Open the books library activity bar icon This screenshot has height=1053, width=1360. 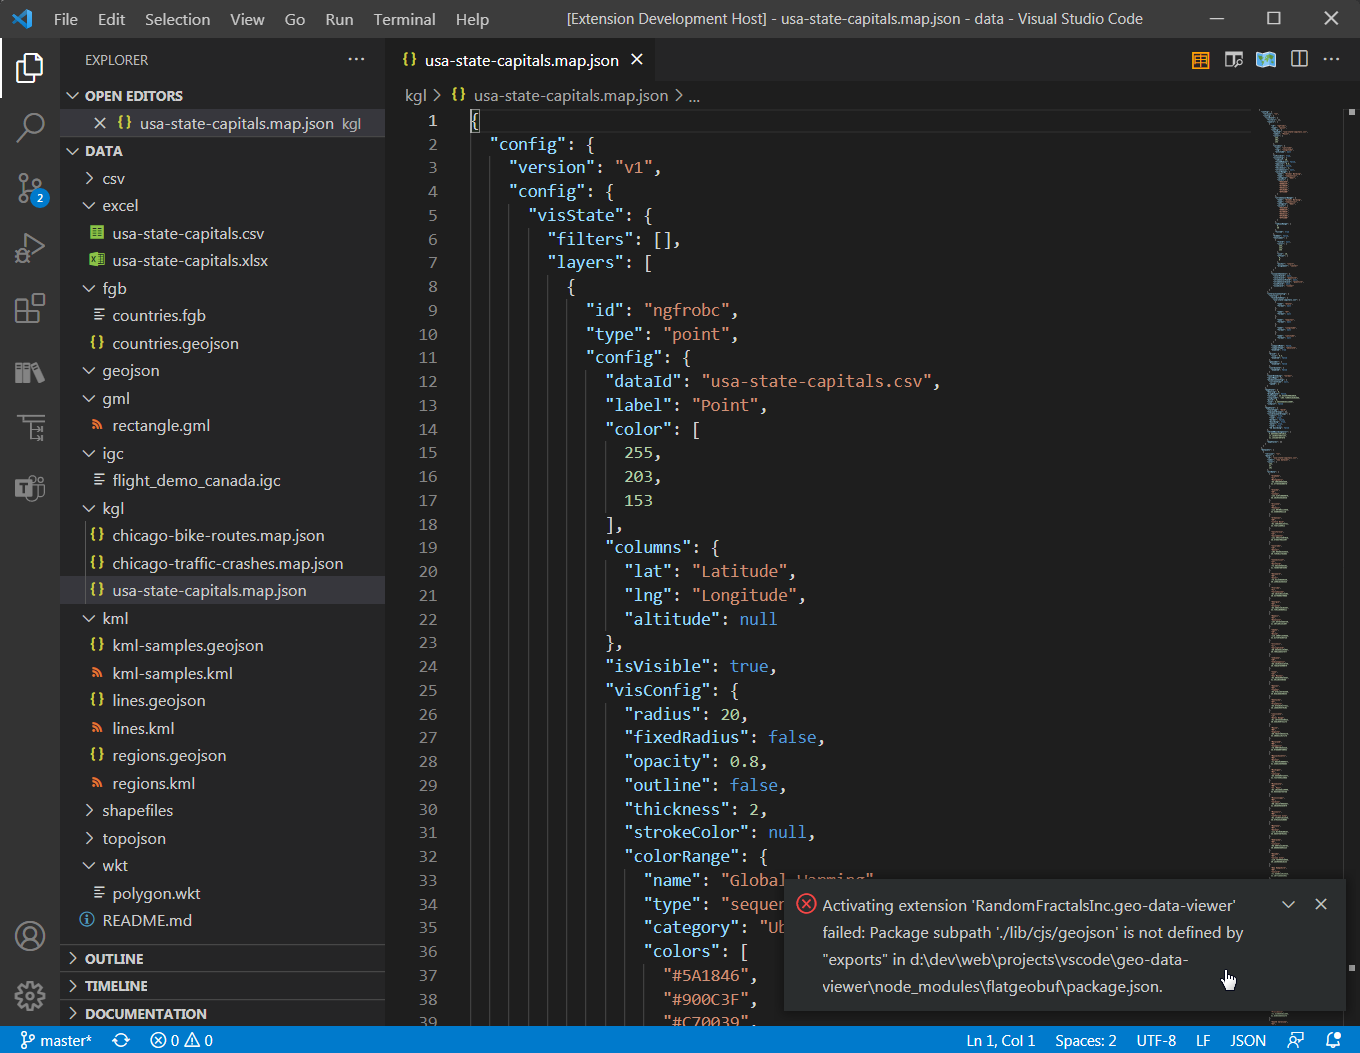tap(30, 372)
